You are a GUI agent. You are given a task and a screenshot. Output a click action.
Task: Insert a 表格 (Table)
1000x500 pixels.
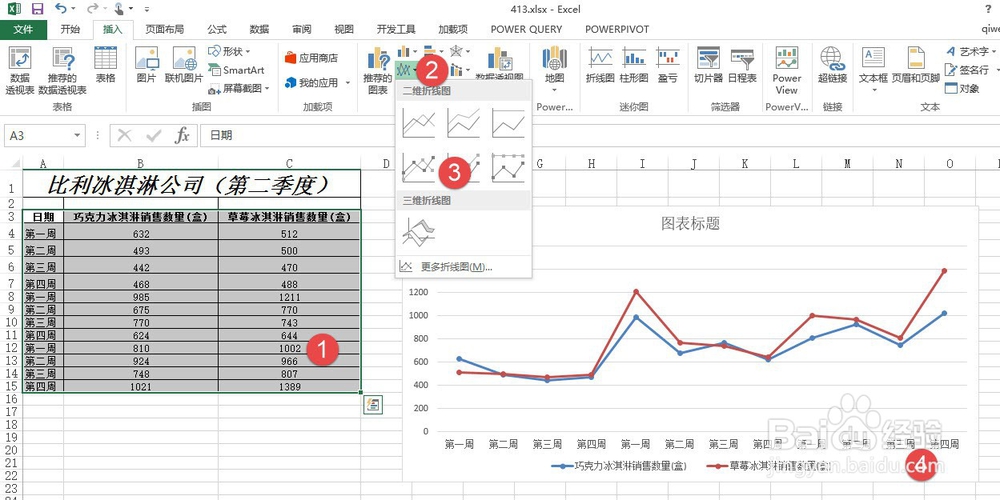click(x=105, y=65)
